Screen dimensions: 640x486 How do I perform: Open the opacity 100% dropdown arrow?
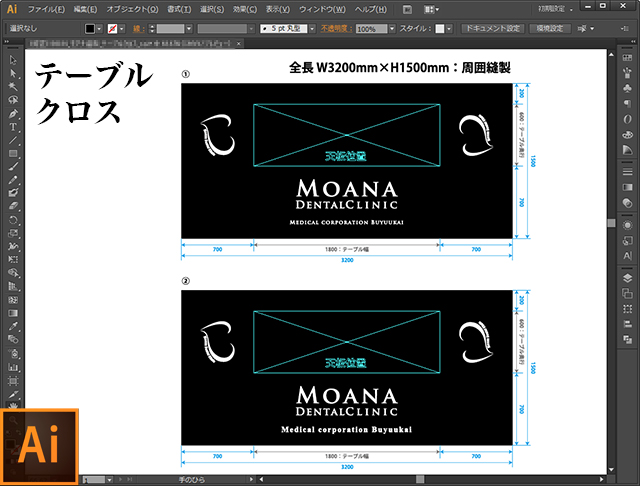392,29
